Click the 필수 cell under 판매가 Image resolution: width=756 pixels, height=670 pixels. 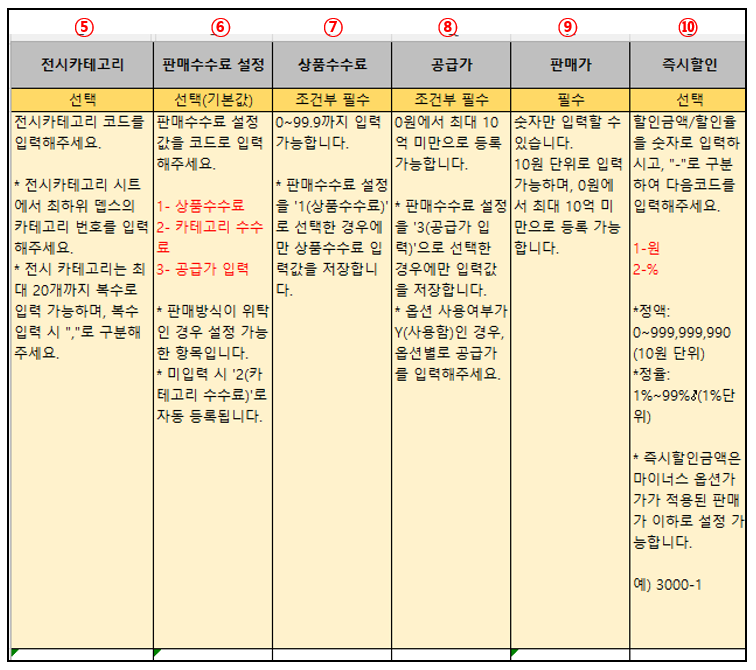click(x=569, y=99)
